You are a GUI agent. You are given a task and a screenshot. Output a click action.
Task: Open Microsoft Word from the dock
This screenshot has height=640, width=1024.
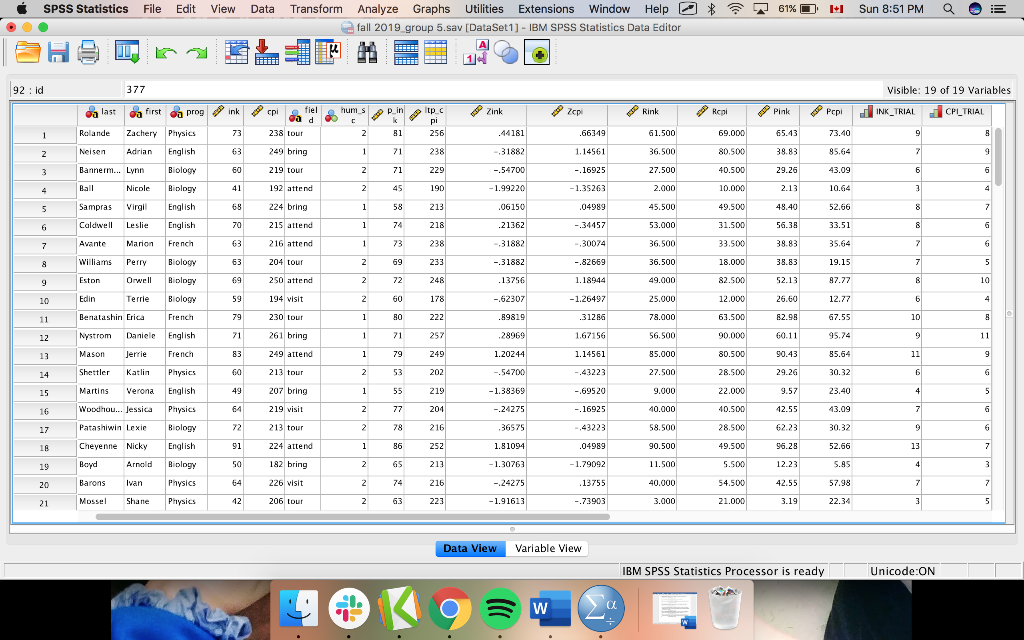(551, 609)
